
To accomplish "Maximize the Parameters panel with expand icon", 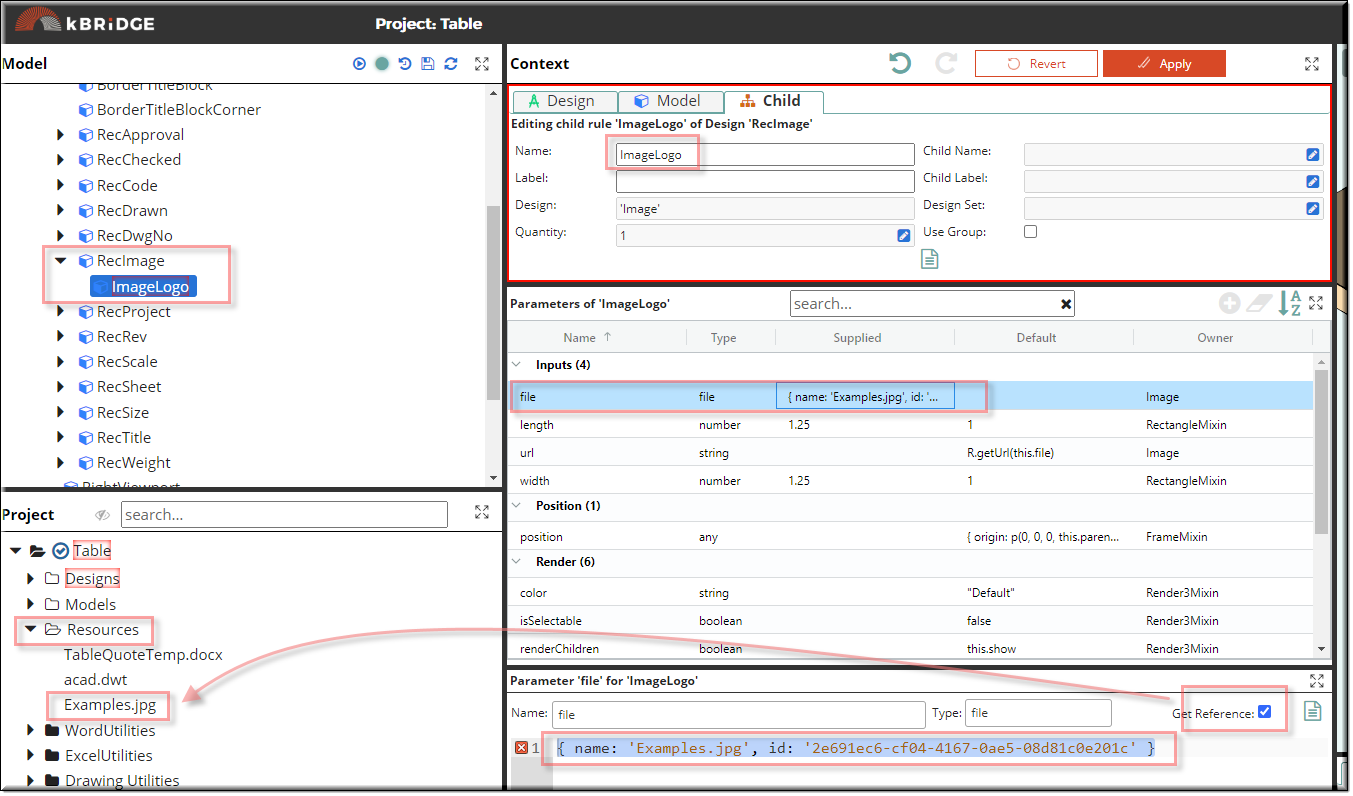I will point(1316,303).
